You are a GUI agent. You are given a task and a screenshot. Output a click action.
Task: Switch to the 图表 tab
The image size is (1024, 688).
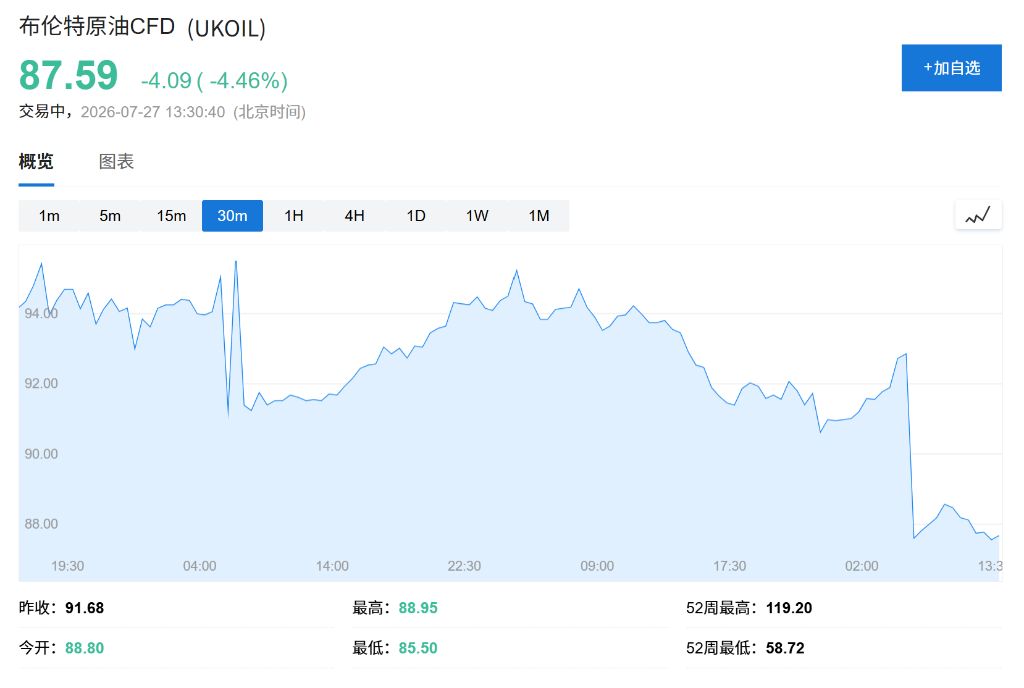(x=116, y=161)
